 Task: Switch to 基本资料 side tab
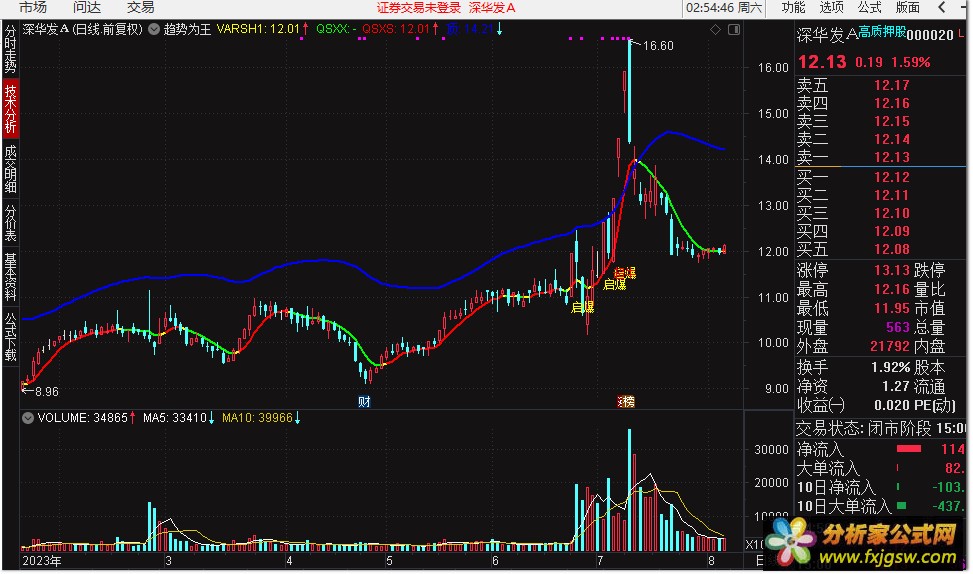point(11,277)
